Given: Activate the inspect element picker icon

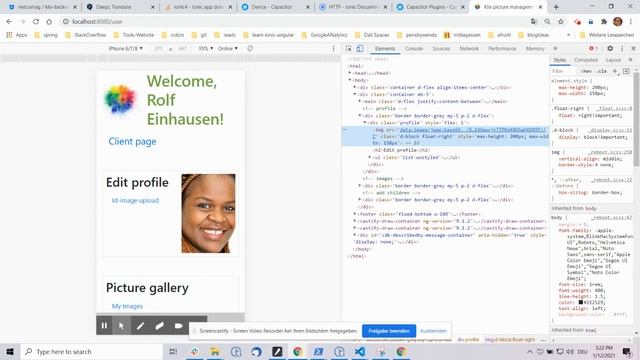Looking at the screenshot, I should point(349,48).
